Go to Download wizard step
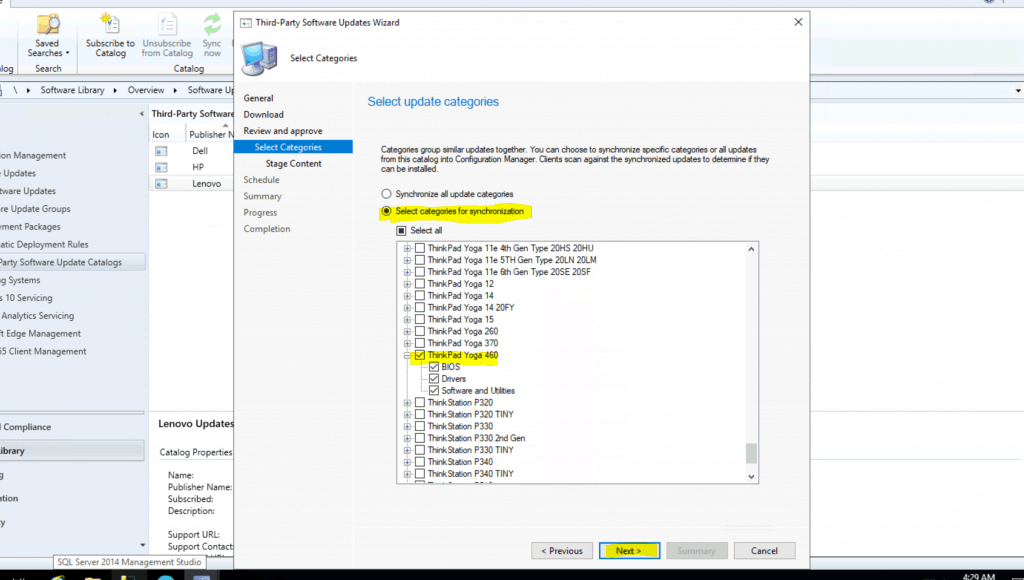1024x580 pixels. [x=264, y=114]
